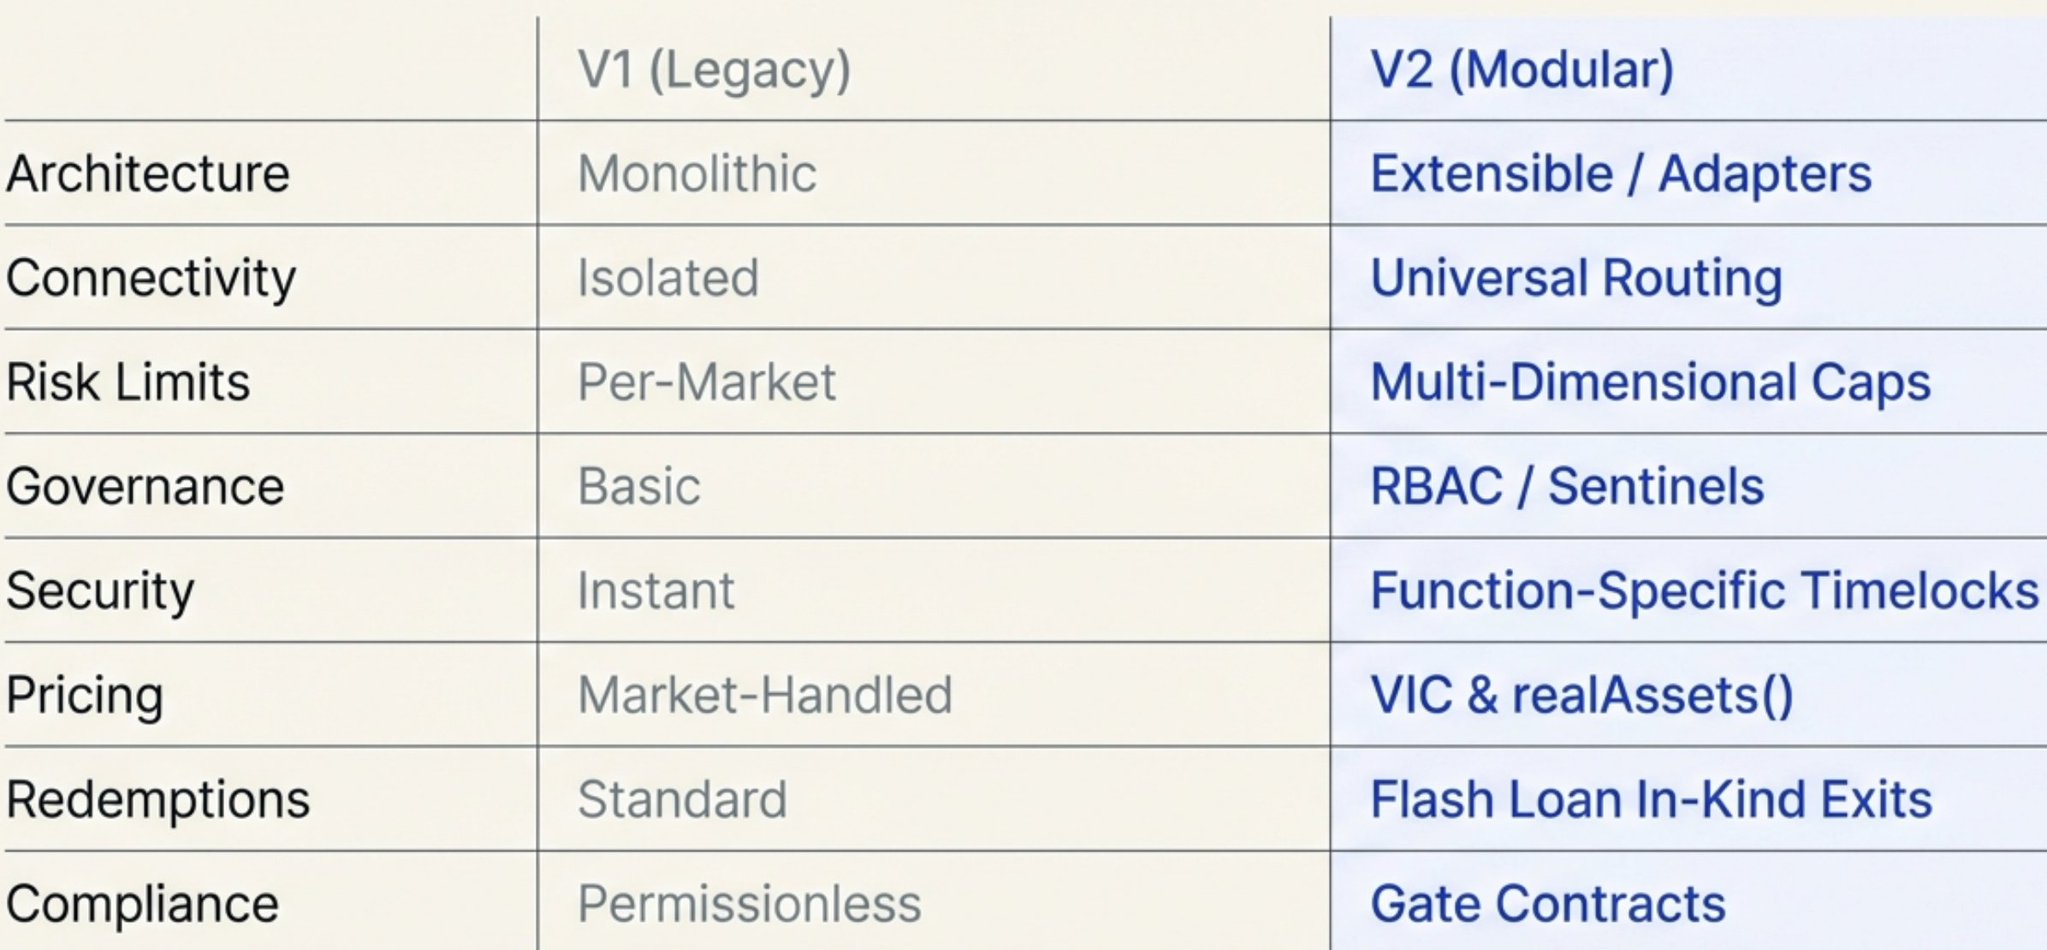The width and height of the screenshot is (2047, 950).
Task: Select the Per-Market cell
Action: (706, 382)
